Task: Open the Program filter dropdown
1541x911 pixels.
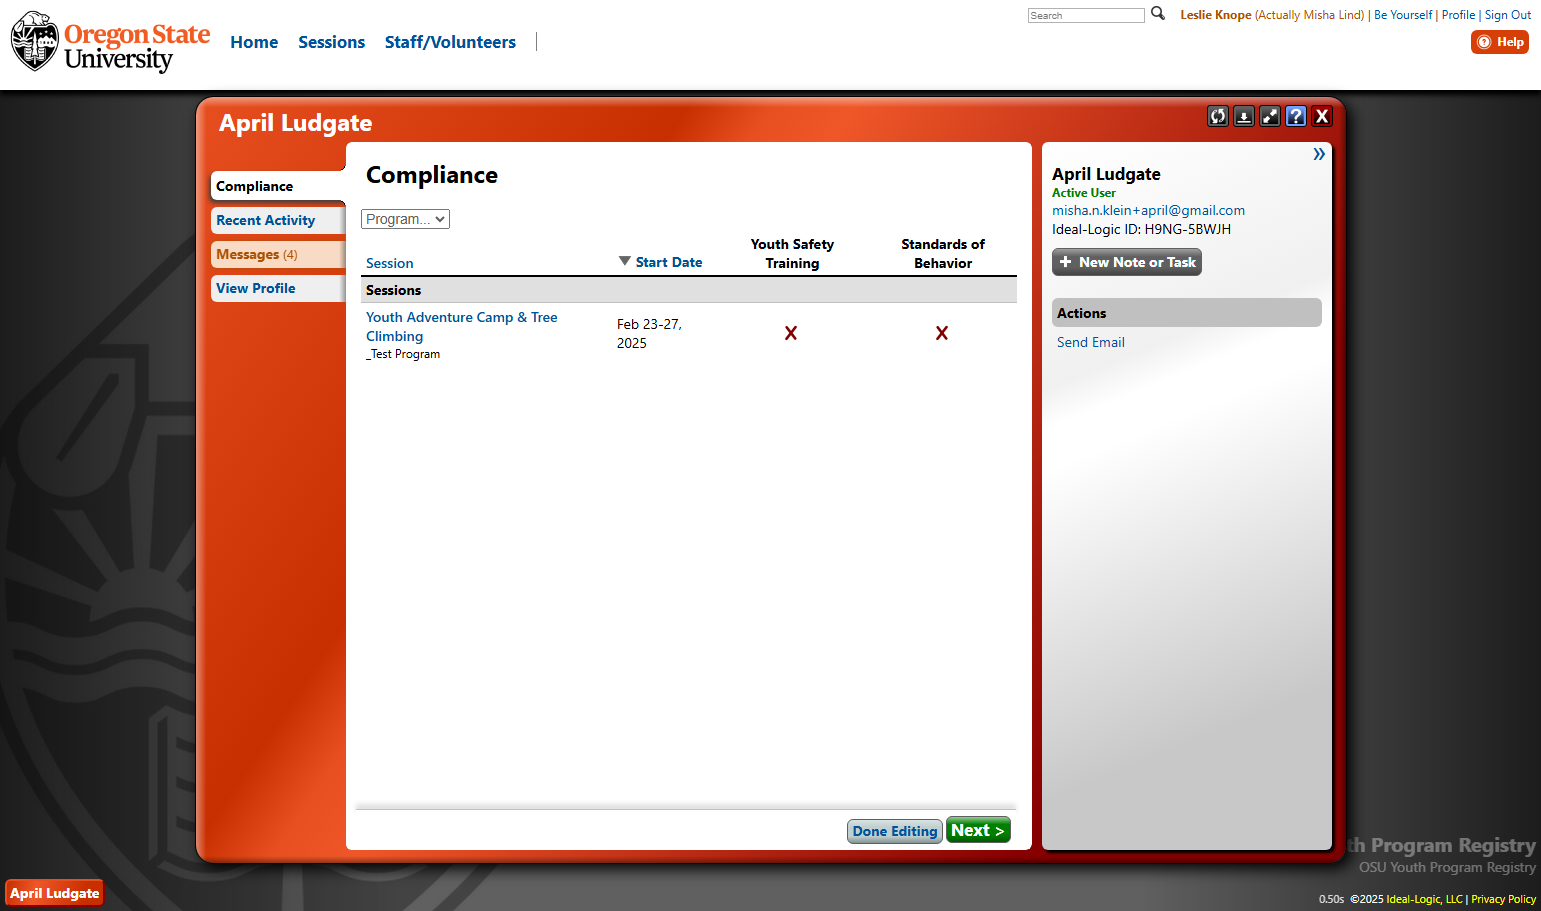Action: click(x=405, y=219)
